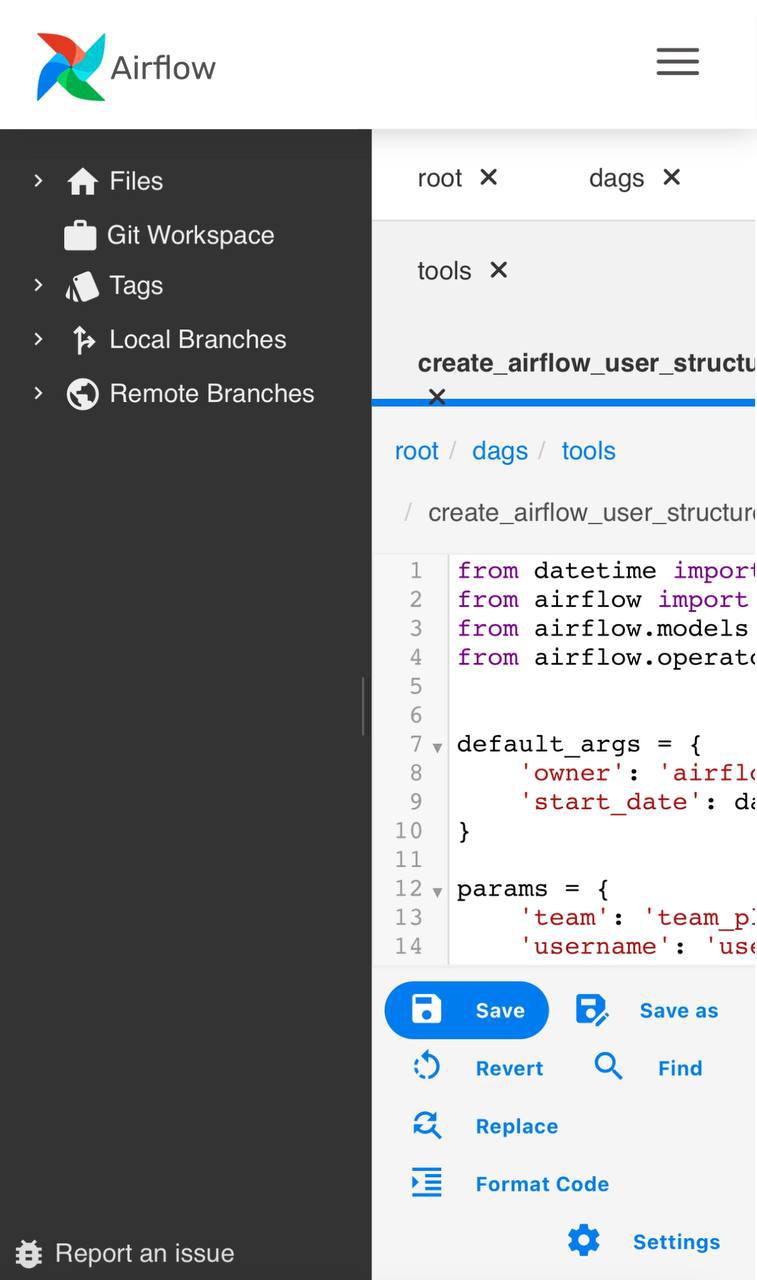Expand the Tags tree node

(38, 285)
